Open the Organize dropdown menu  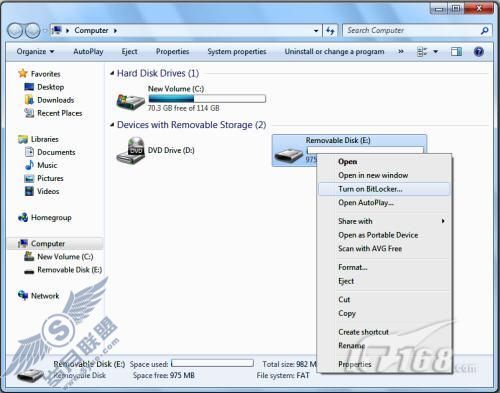35,52
